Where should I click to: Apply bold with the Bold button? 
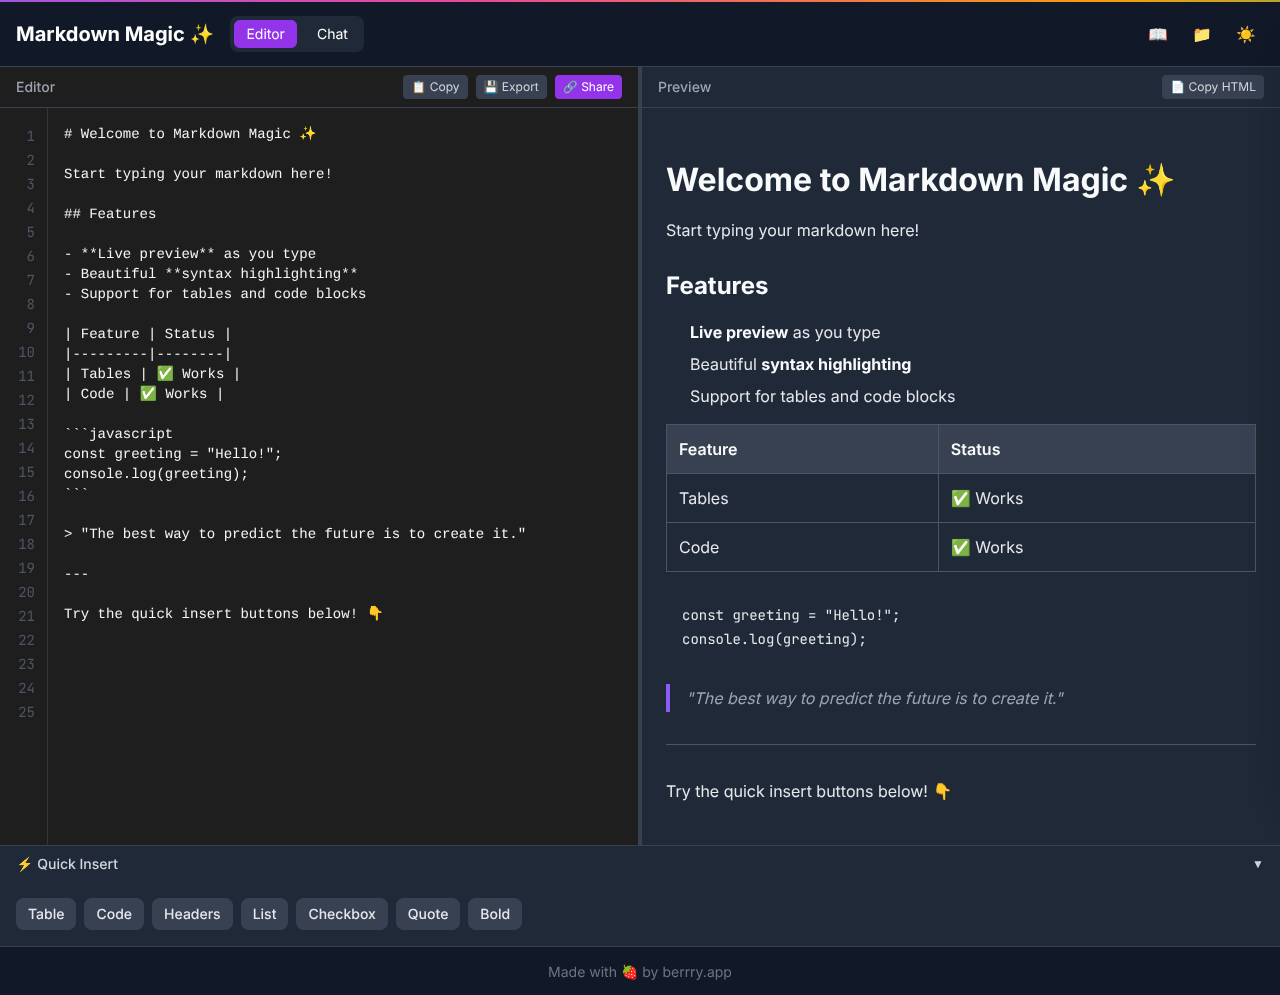(x=494, y=913)
